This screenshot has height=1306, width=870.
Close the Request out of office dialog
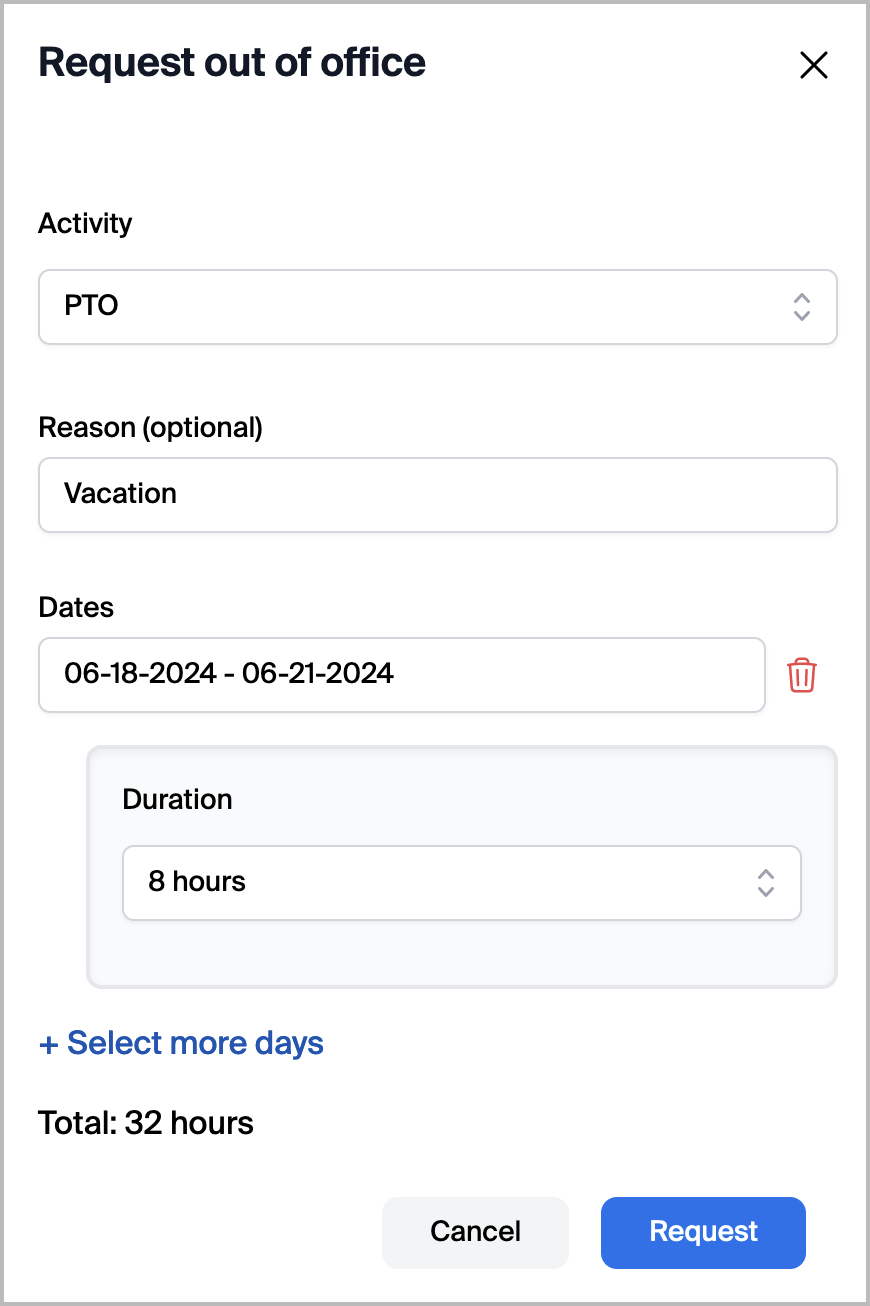[x=814, y=66]
